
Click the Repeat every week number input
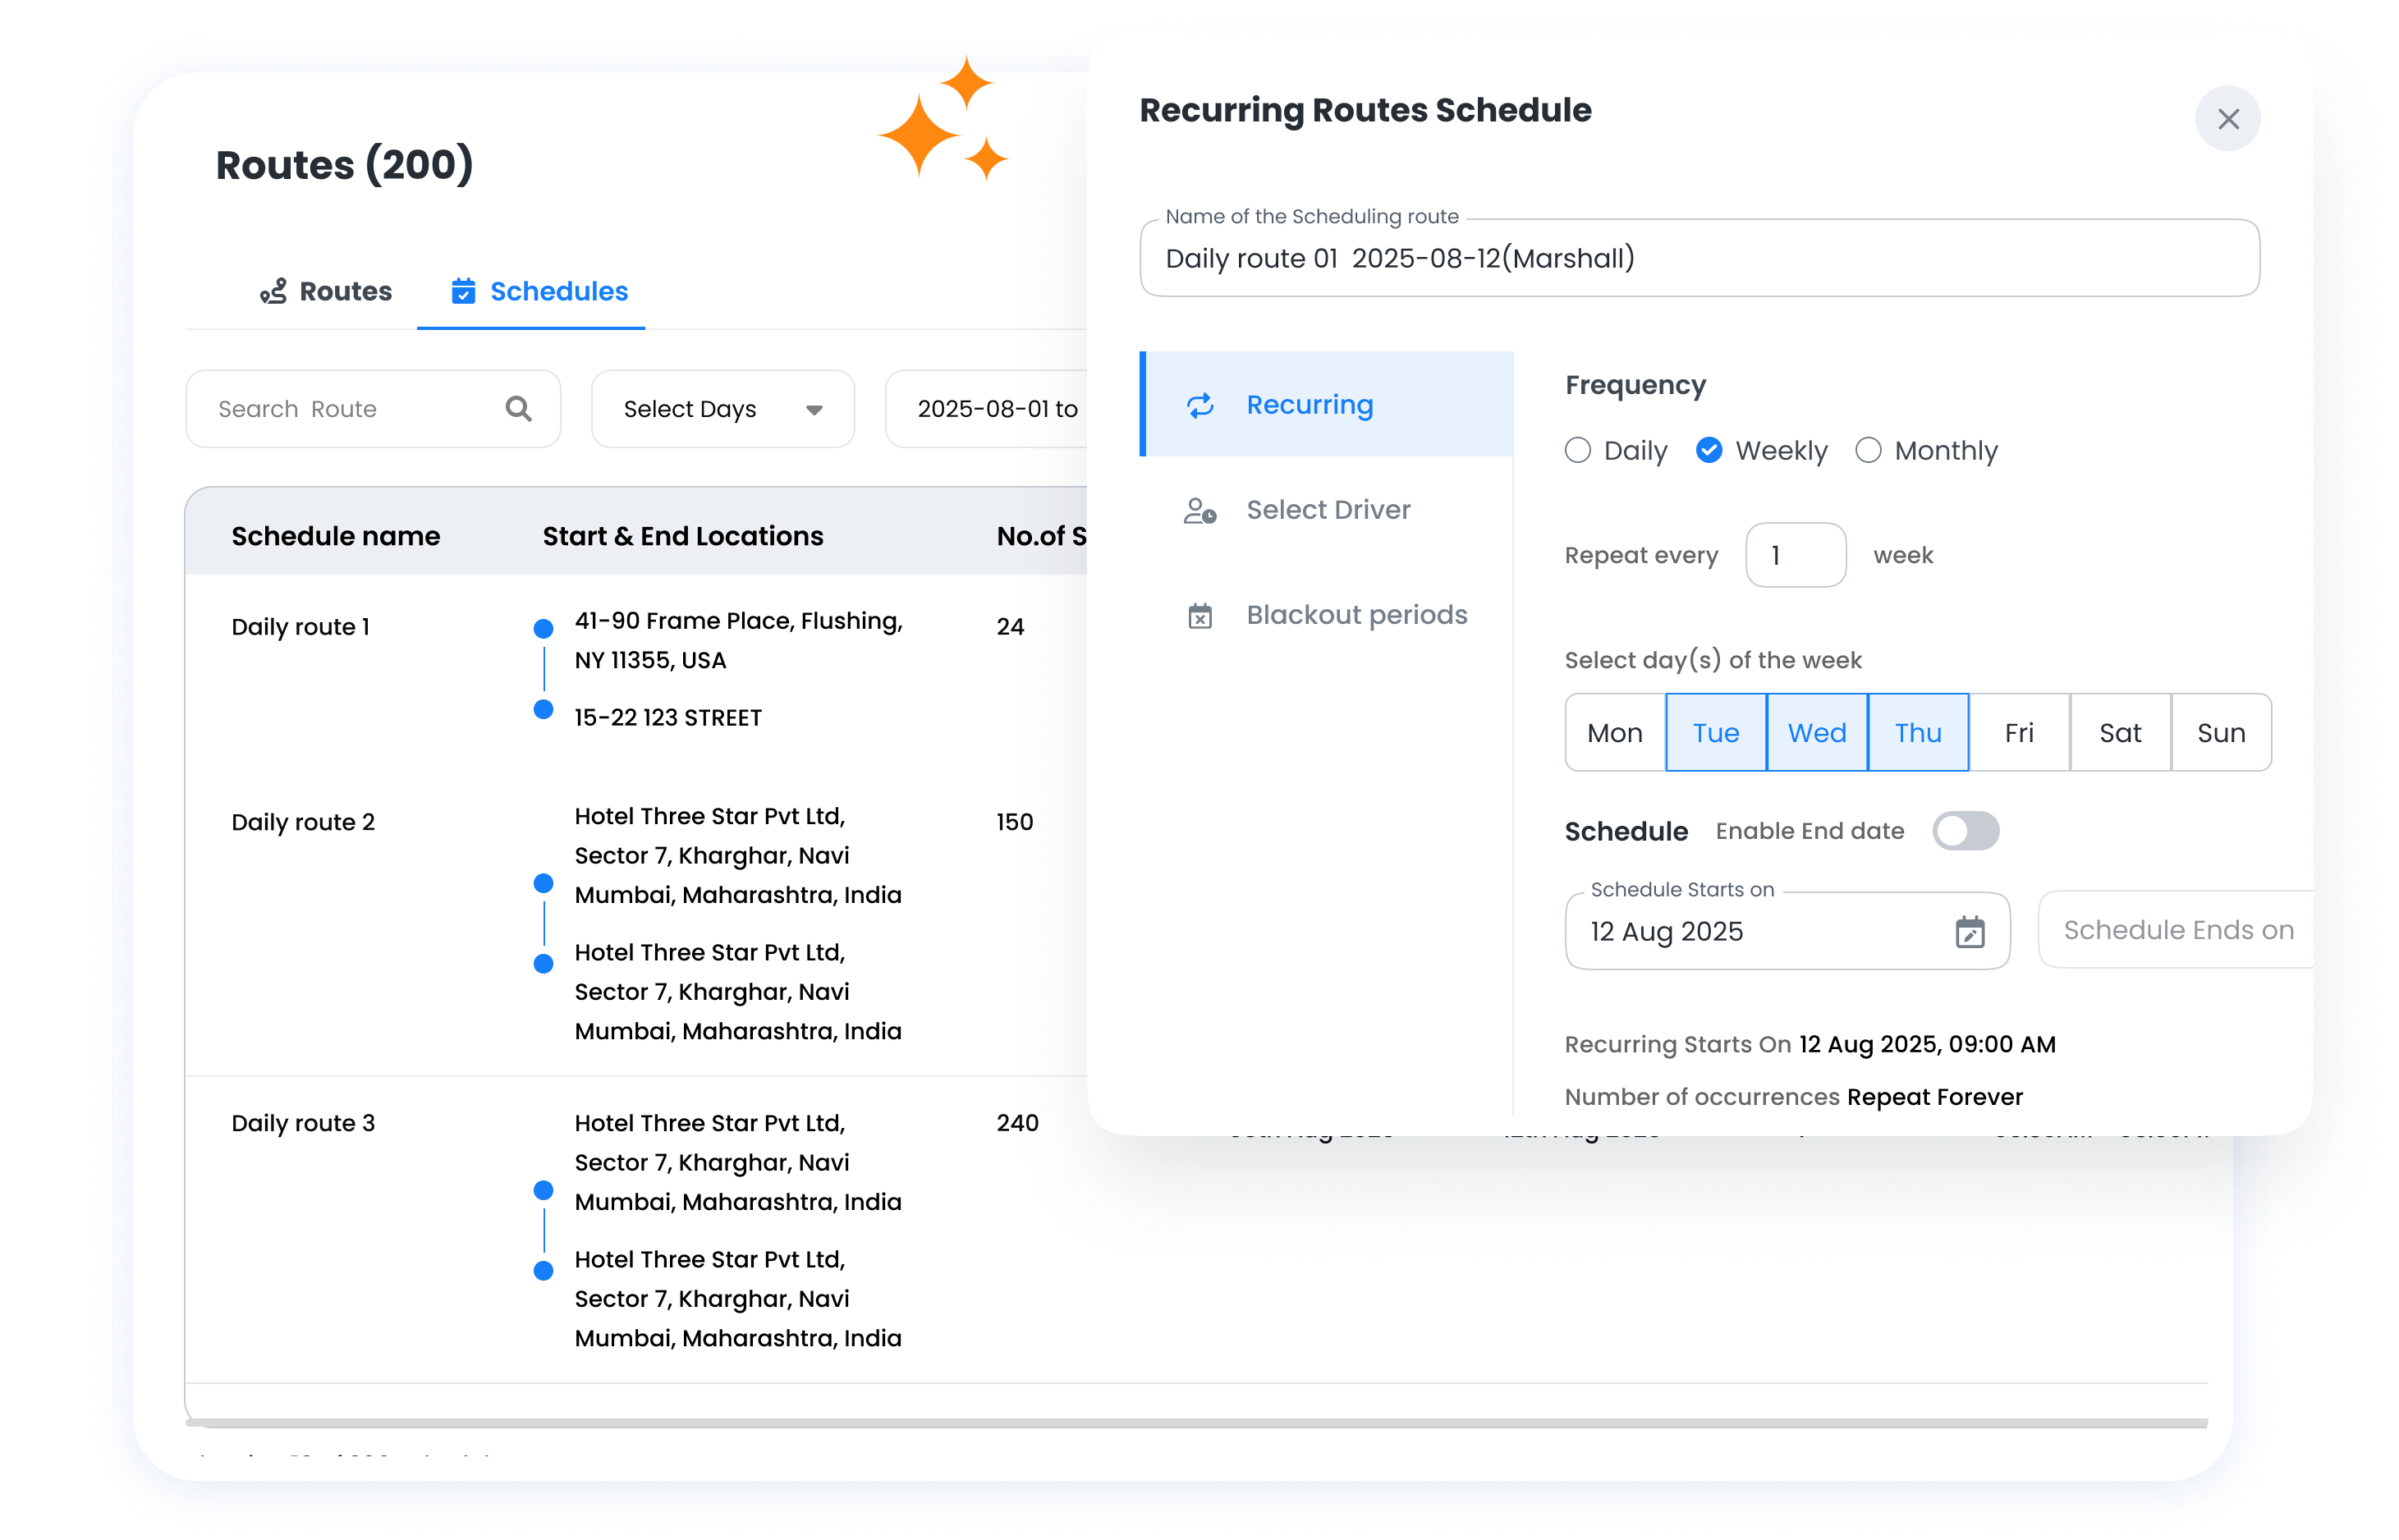click(1795, 555)
